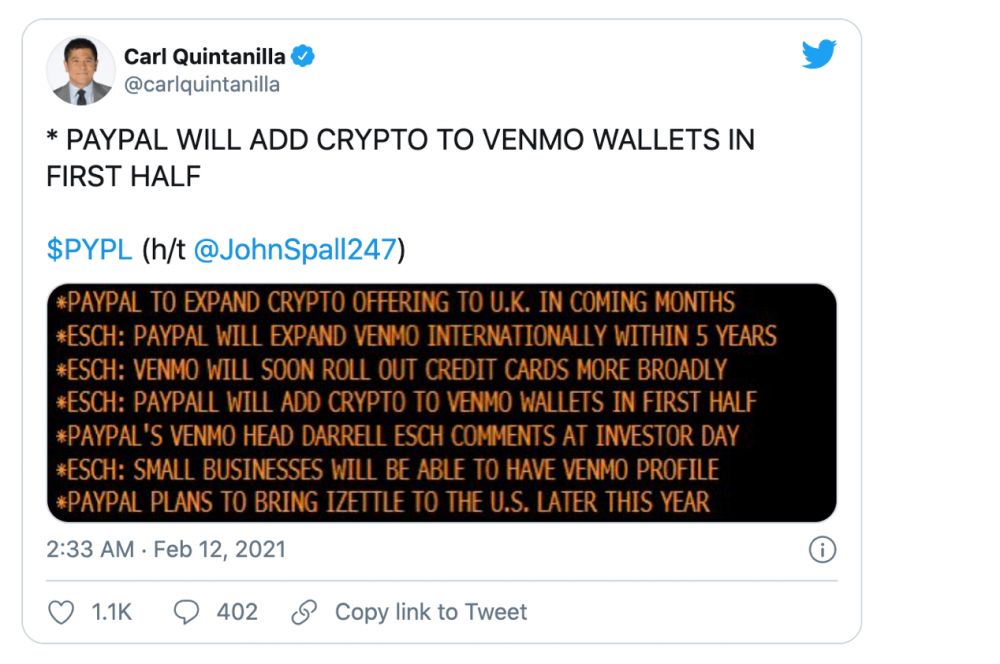Open Carl Quintanilla's profile photo
Screen dimensions: 1000x664
81,71
